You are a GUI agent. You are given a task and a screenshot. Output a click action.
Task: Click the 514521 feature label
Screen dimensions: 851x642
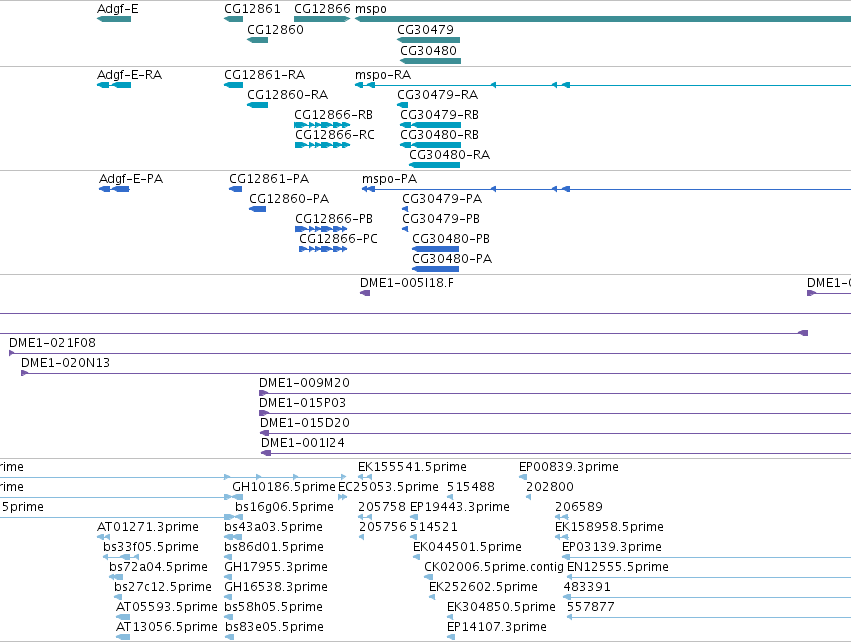[x=434, y=527]
